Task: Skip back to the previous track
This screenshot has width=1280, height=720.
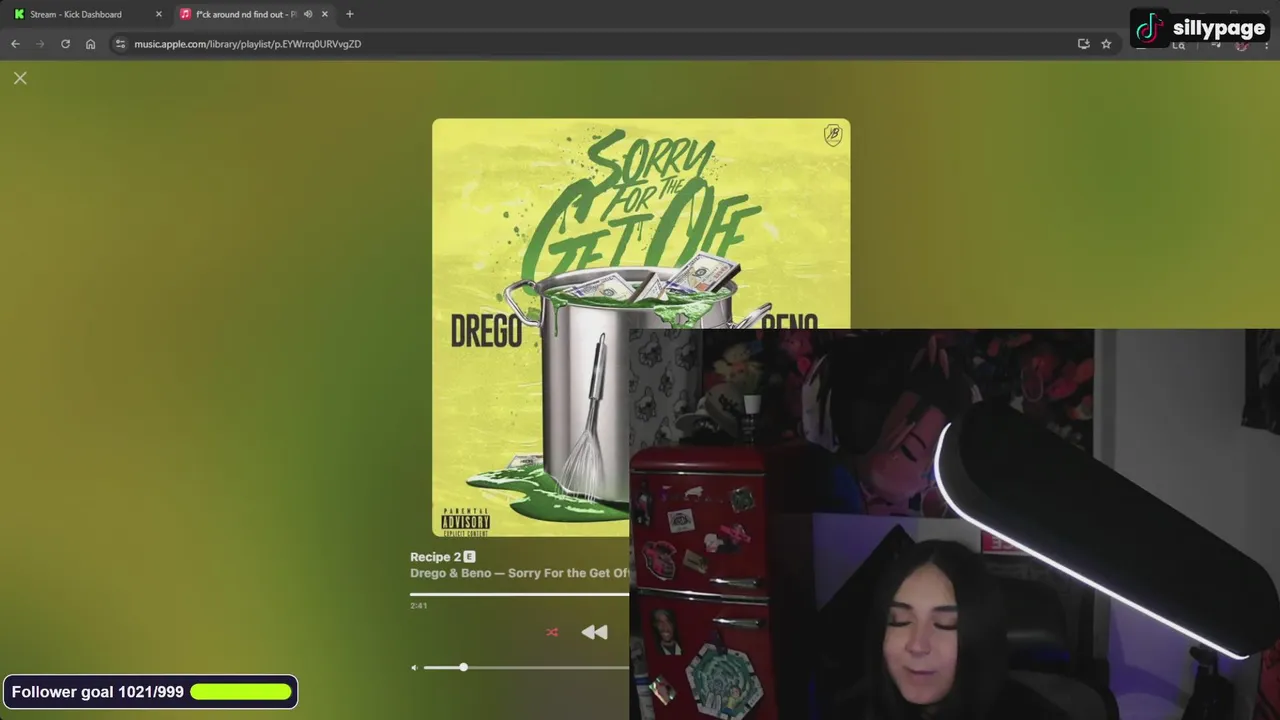Action: tap(594, 632)
